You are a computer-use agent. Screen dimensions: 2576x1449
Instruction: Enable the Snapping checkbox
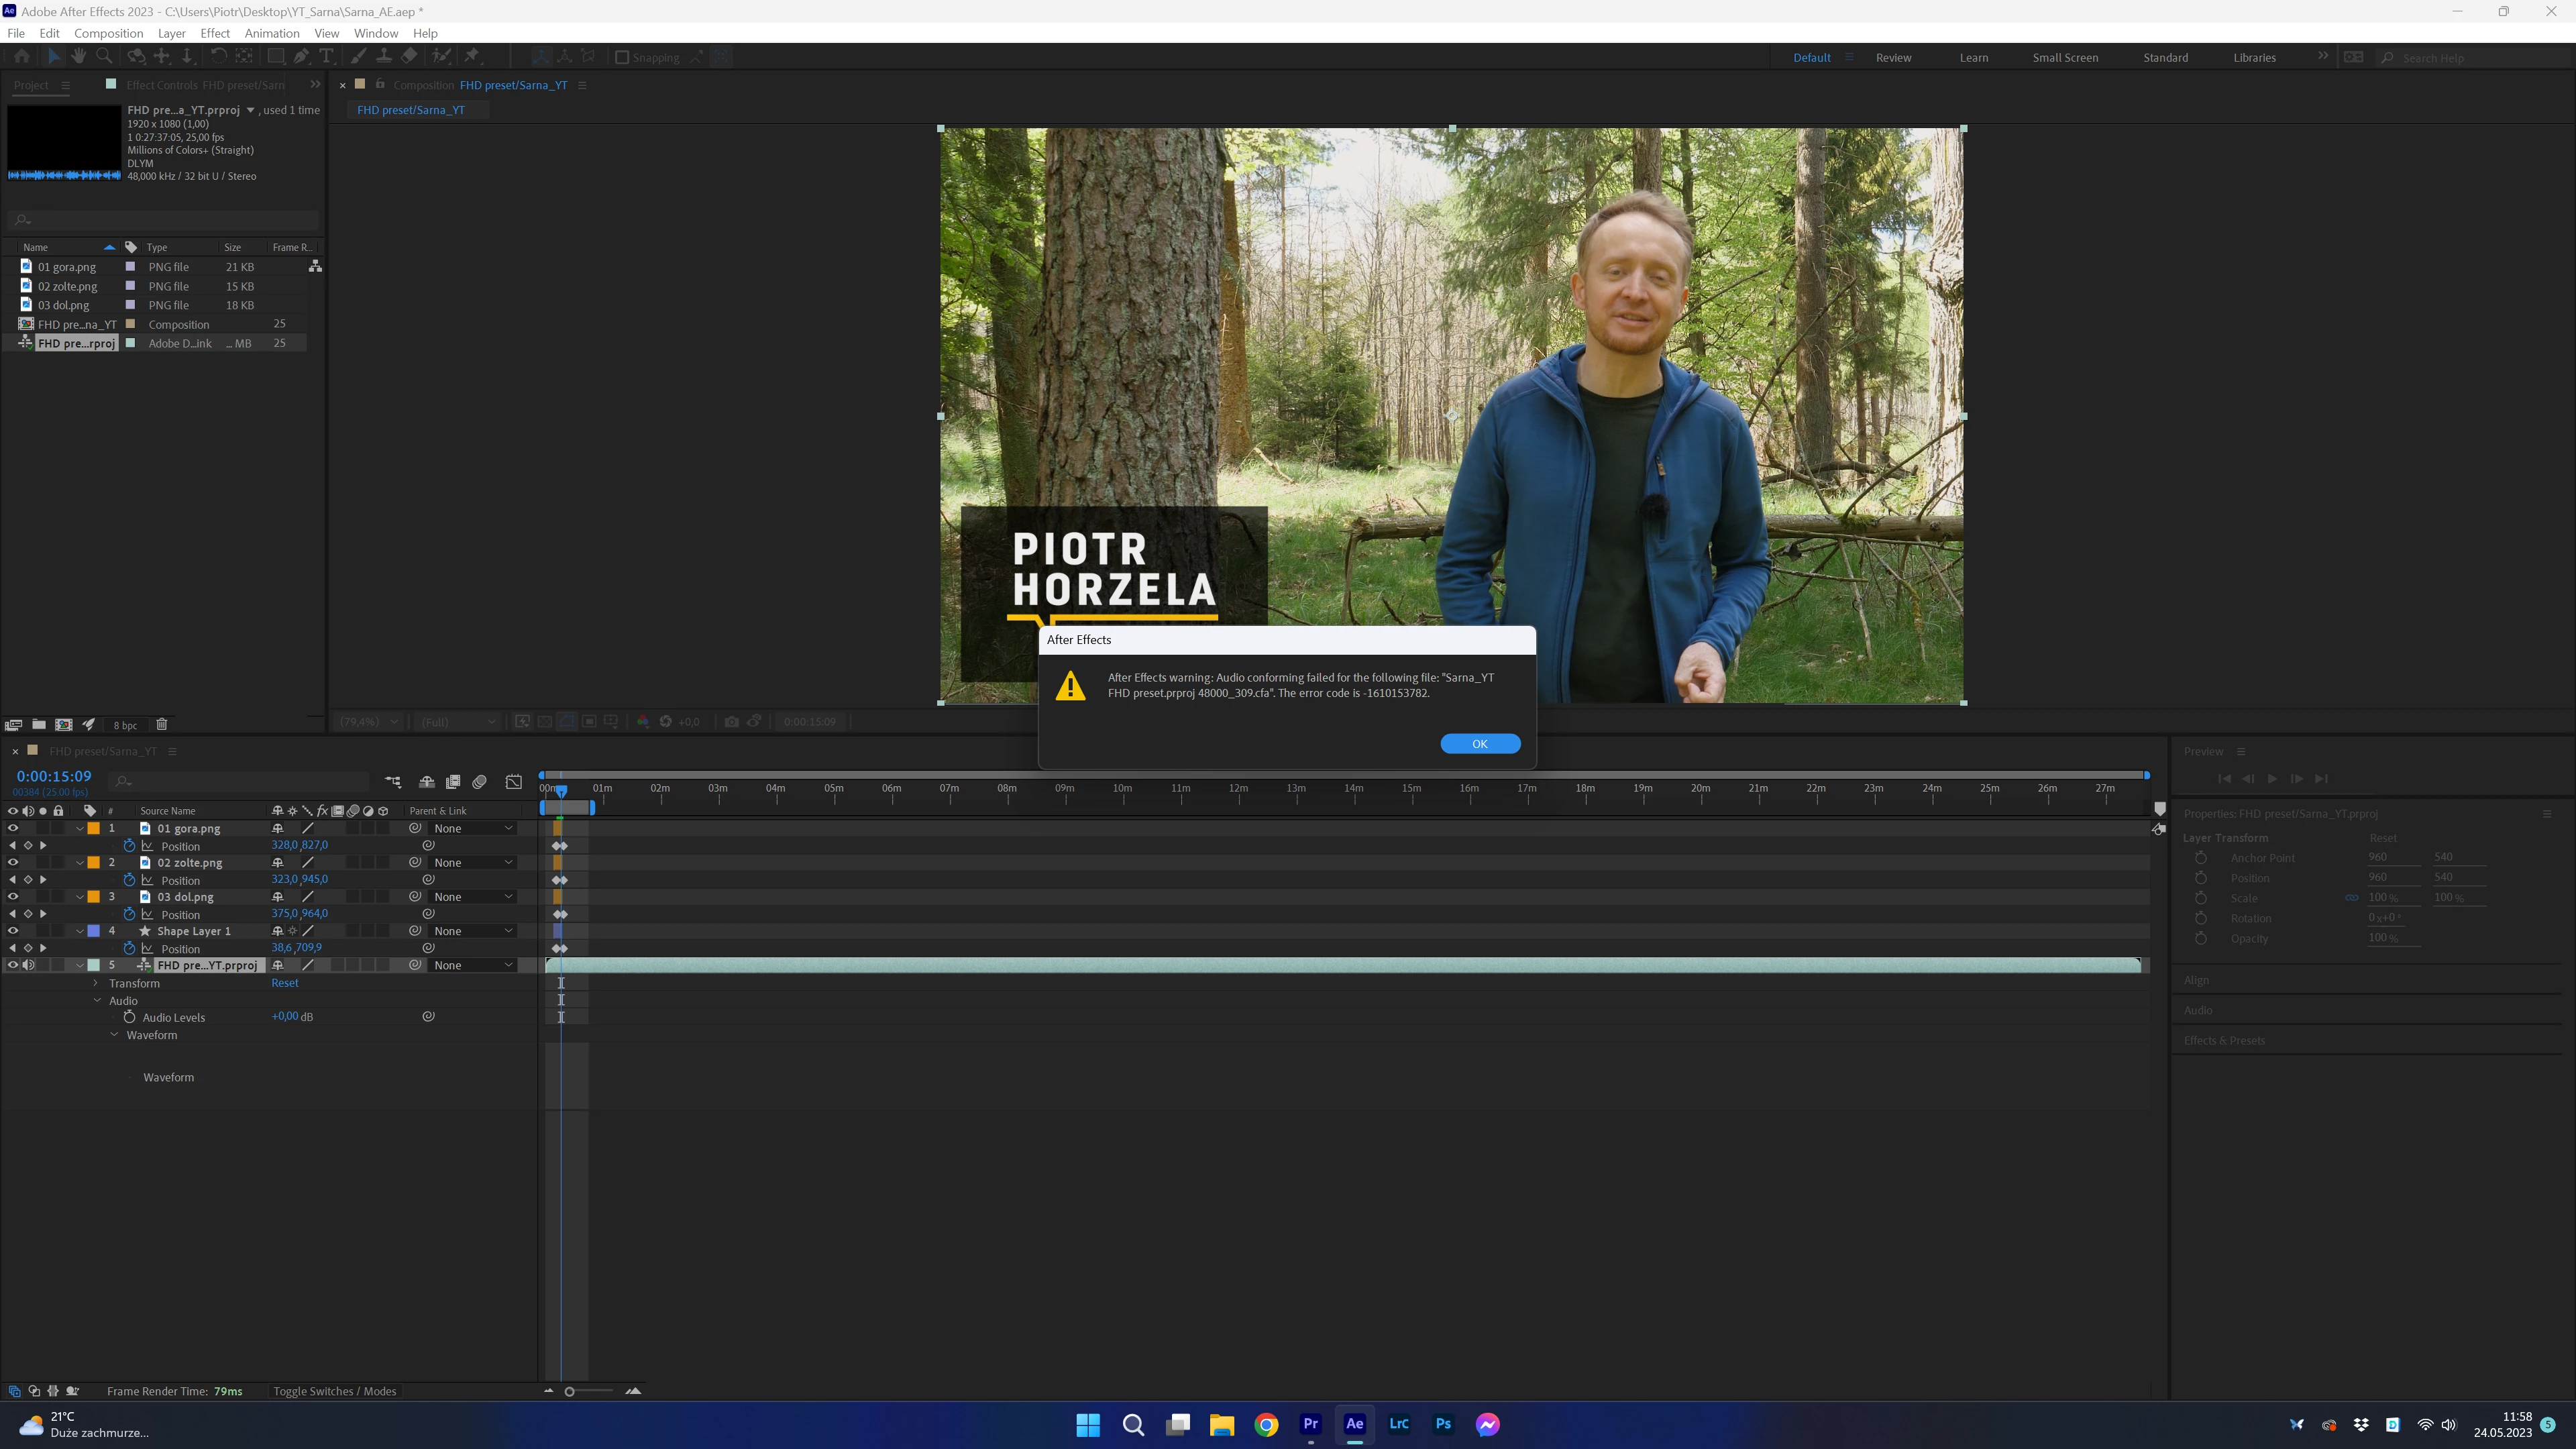click(x=622, y=57)
